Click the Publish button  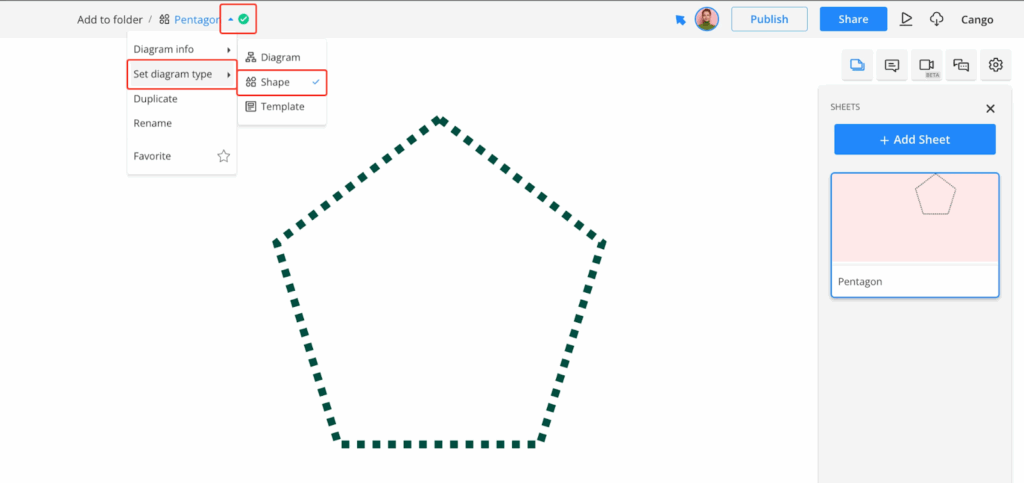tap(769, 19)
